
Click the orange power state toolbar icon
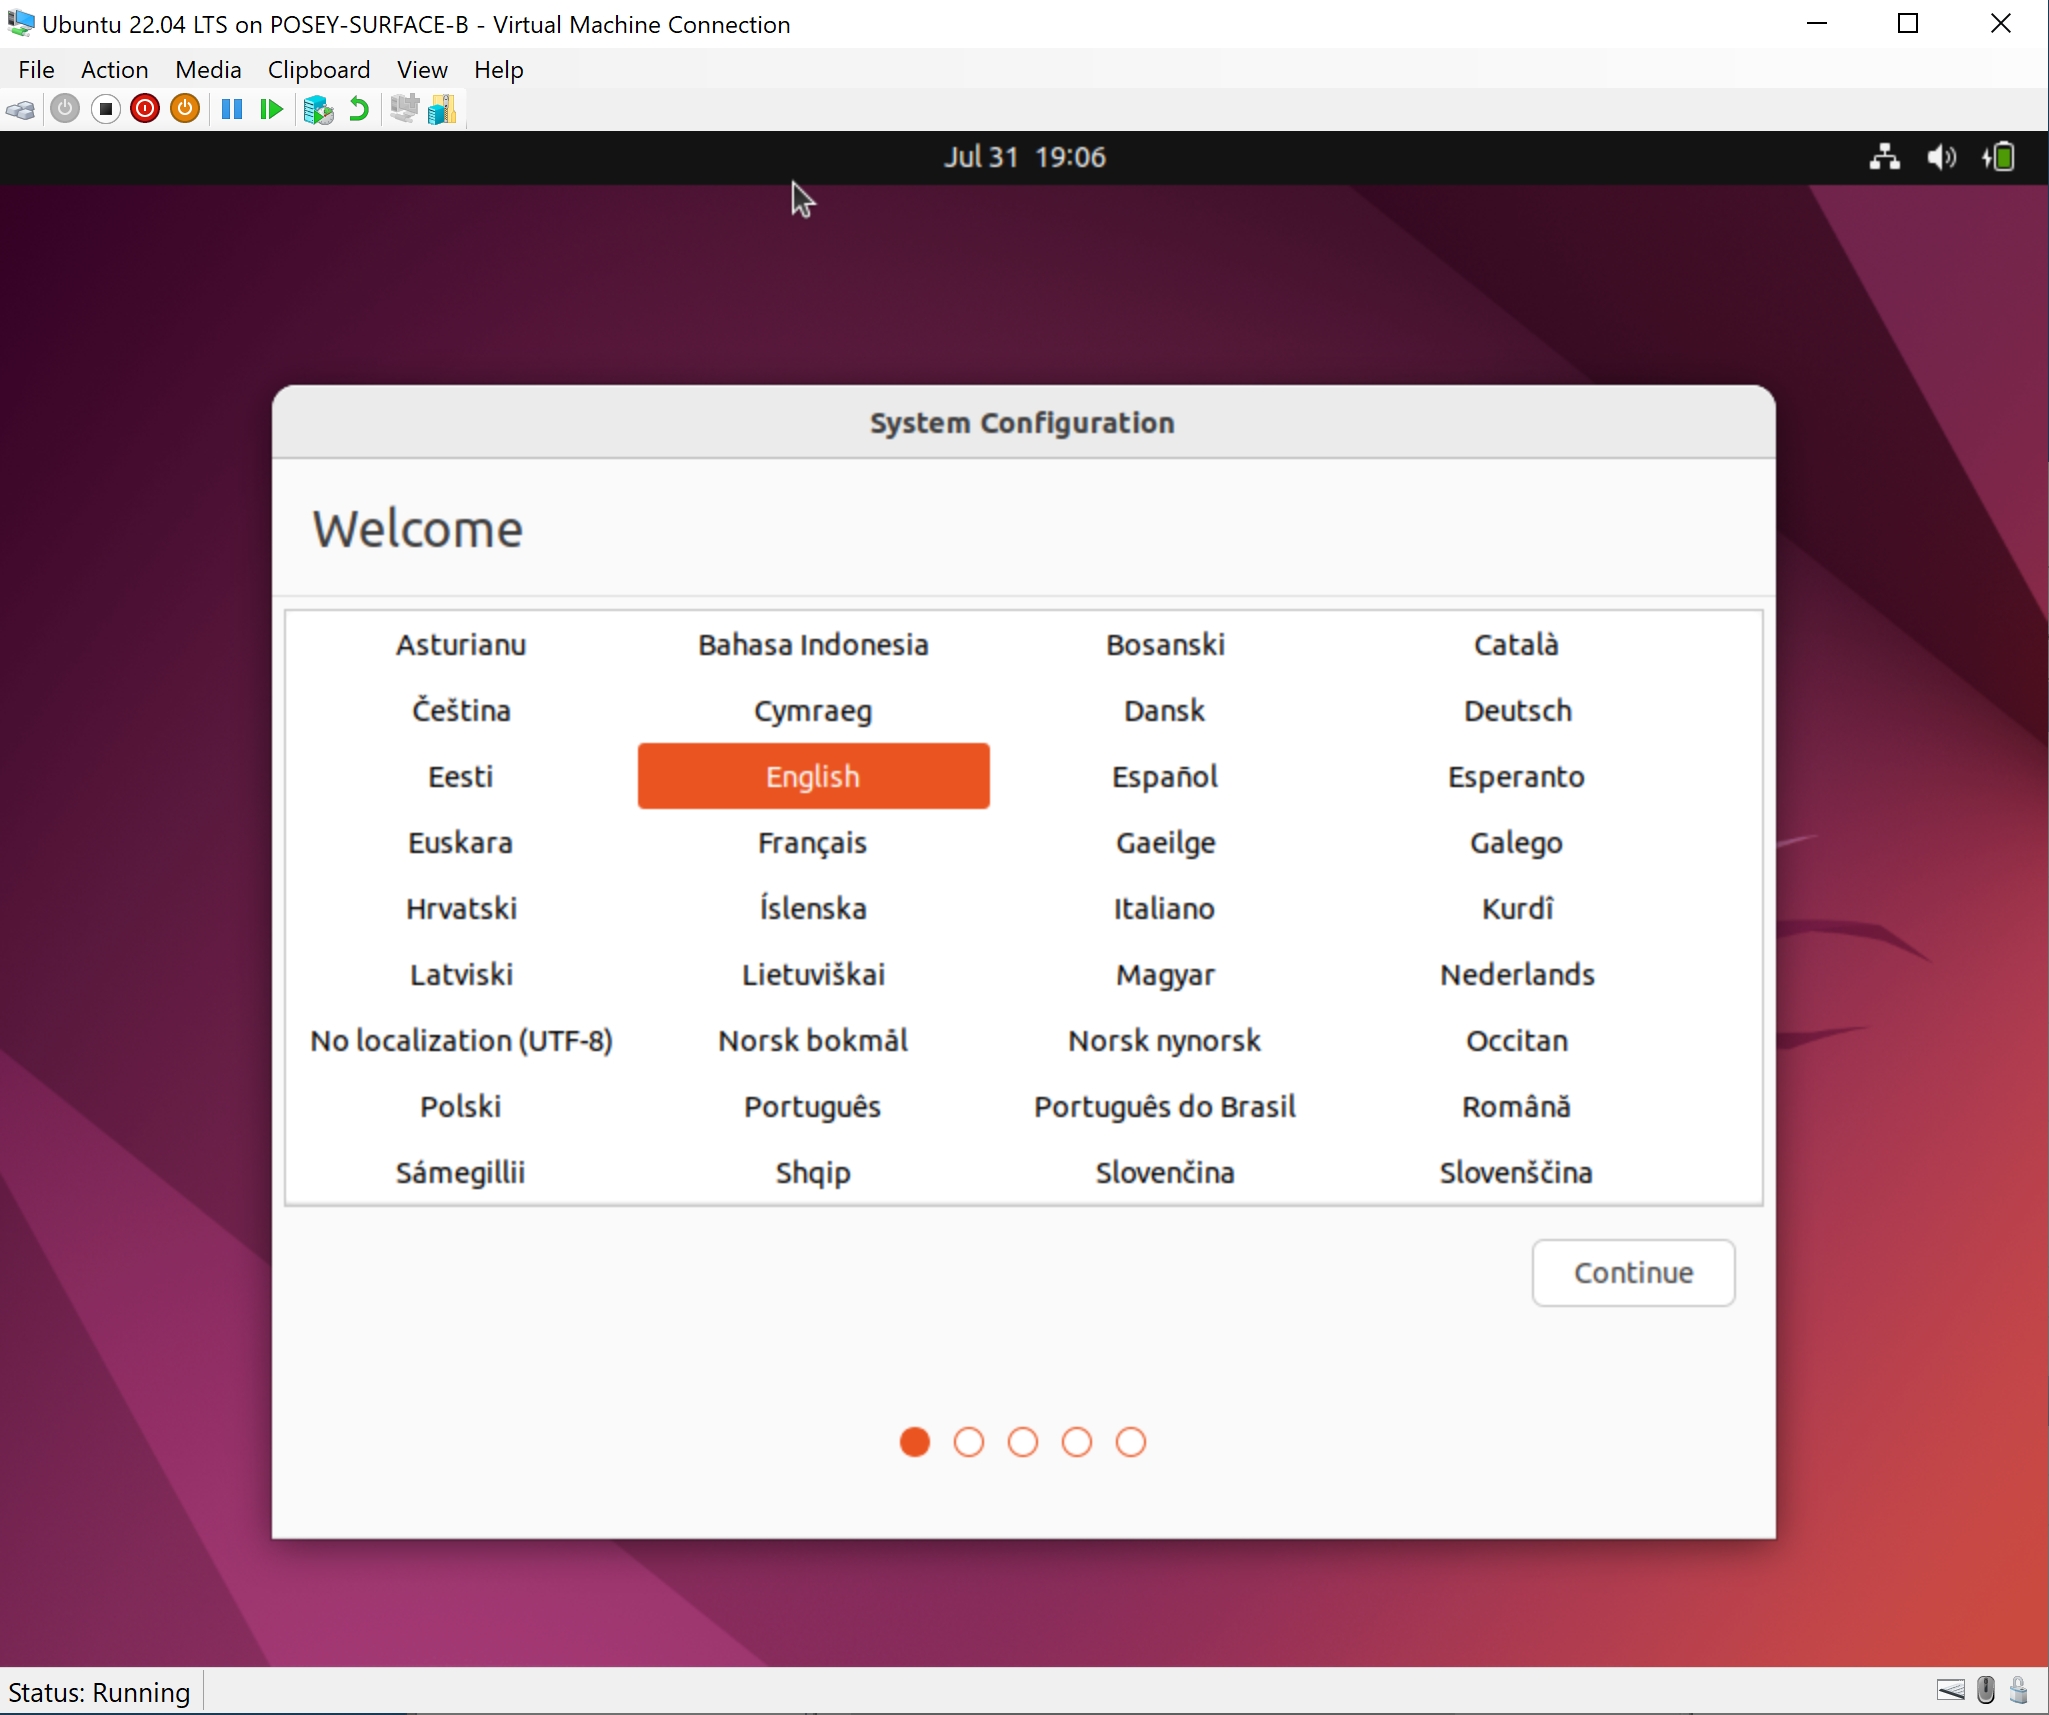185,109
